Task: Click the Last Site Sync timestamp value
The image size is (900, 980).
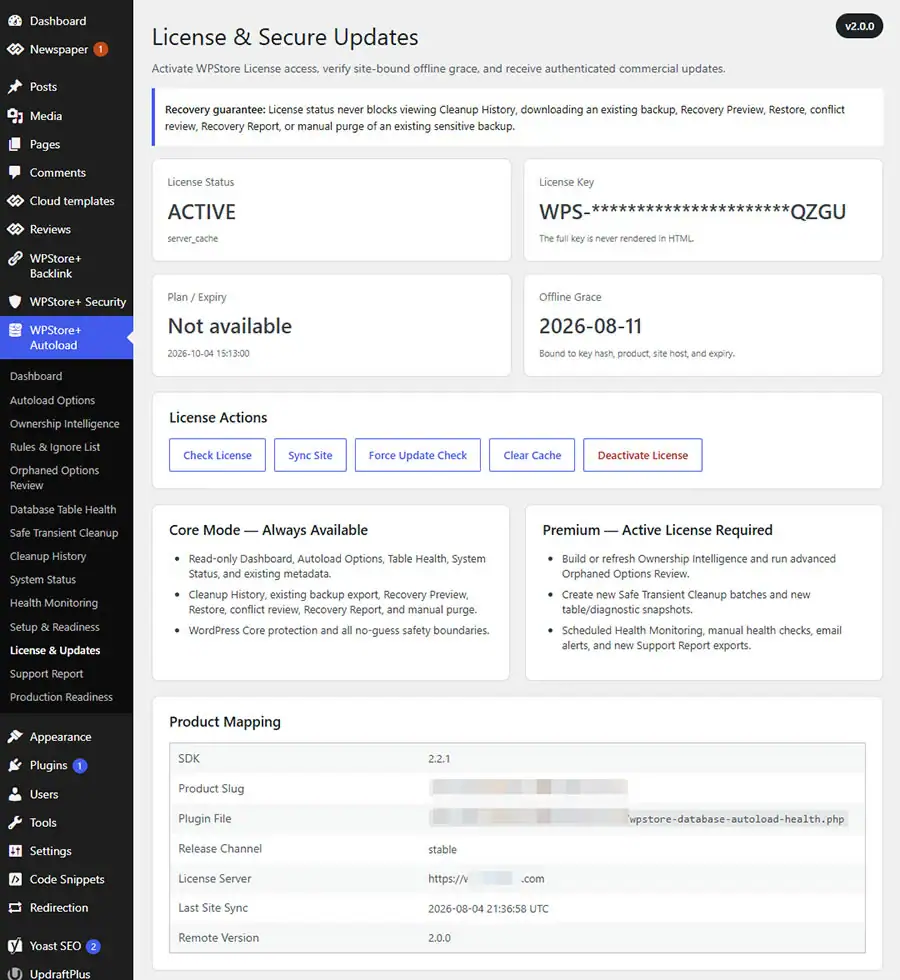Action: pos(488,909)
